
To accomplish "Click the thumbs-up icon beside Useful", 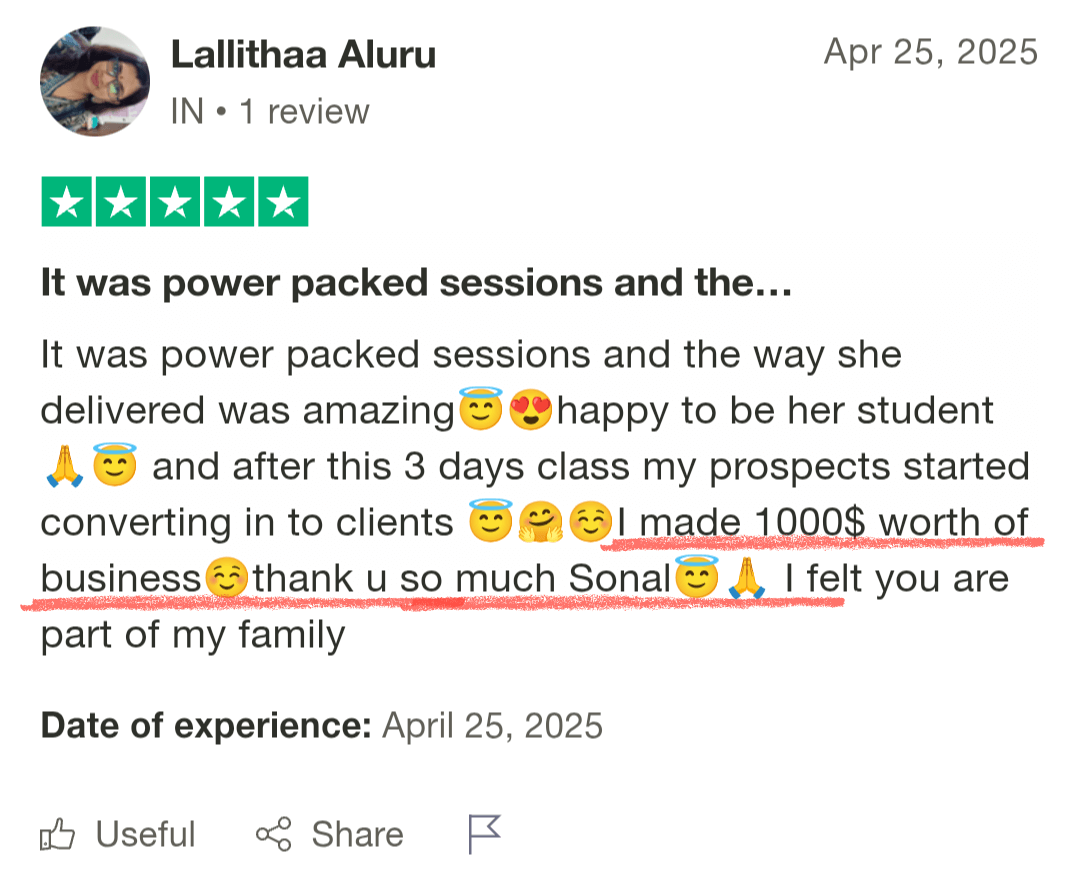I will [57, 834].
